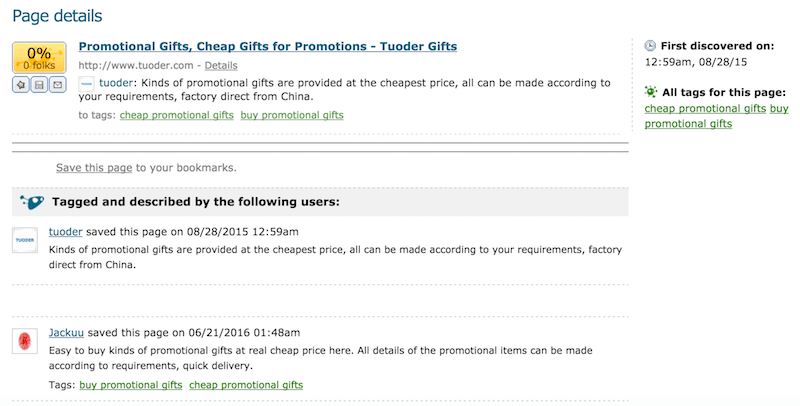The height and width of the screenshot is (406, 800).
Task: Click the clock icon by First discovered on
Action: pyautogui.click(x=650, y=46)
